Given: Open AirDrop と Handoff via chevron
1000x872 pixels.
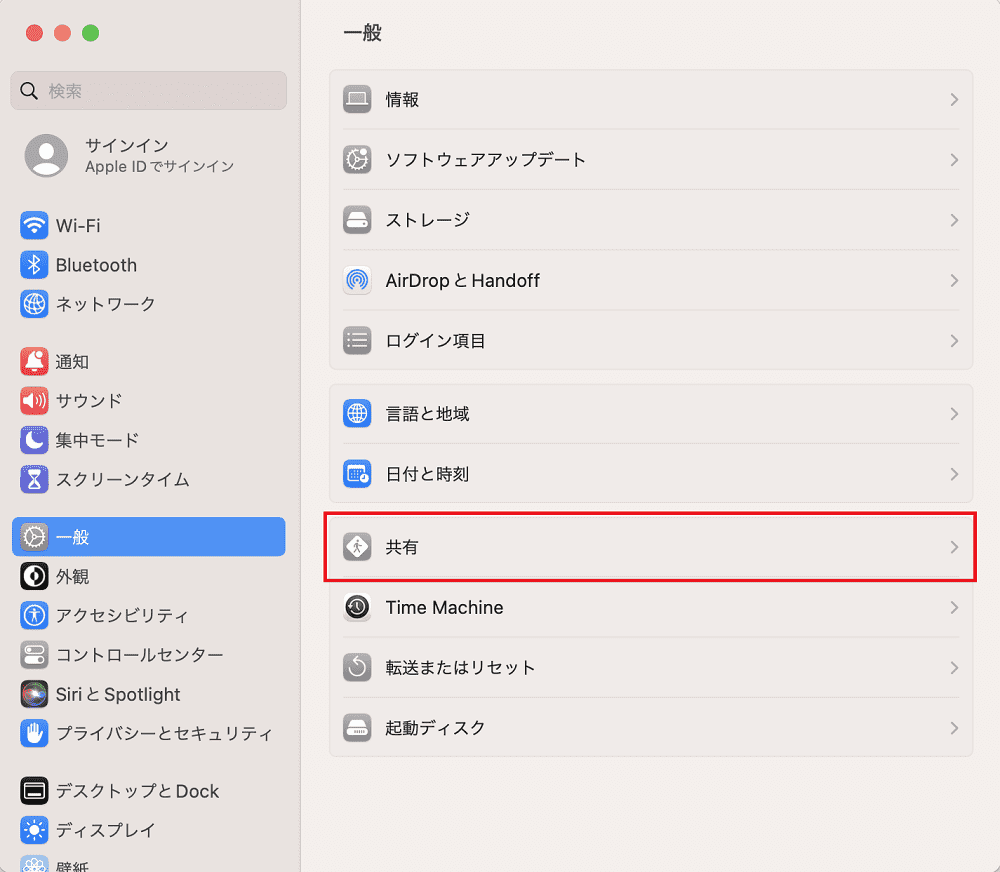Looking at the screenshot, I should pos(954,280).
